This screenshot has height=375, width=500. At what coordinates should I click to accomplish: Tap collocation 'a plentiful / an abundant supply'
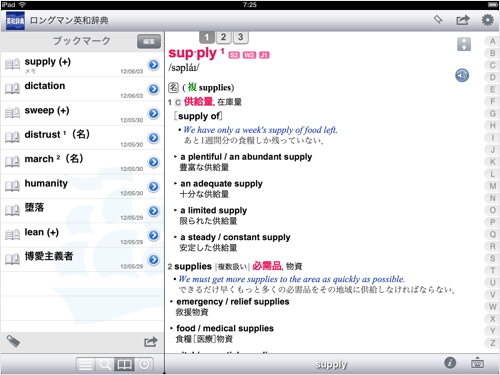click(x=246, y=157)
